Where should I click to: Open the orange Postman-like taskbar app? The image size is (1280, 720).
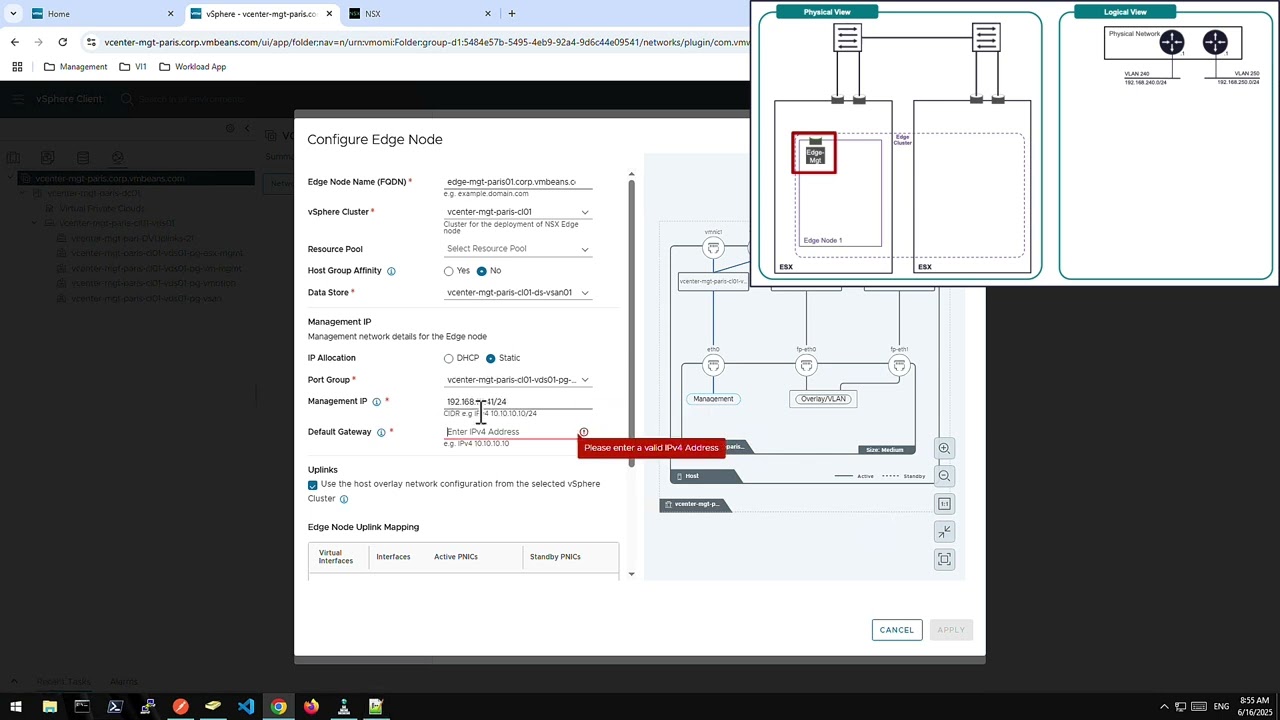pyautogui.click(x=180, y=707)
